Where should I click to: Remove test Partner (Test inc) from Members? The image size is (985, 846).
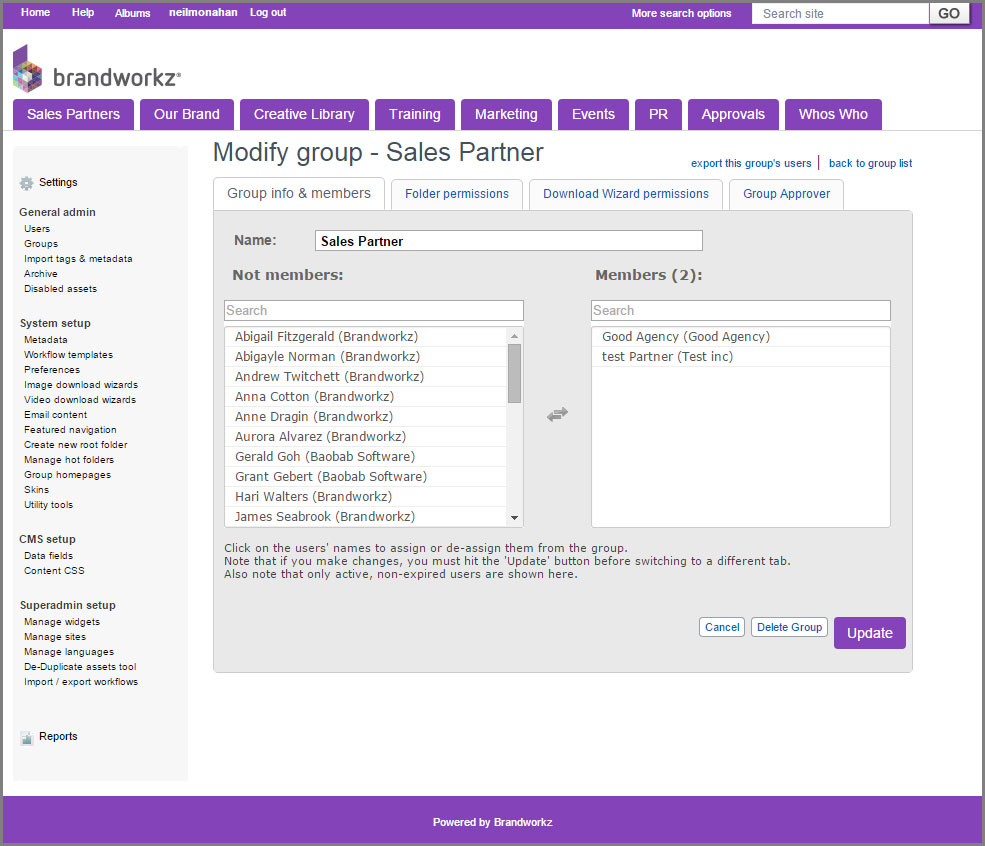741,357
